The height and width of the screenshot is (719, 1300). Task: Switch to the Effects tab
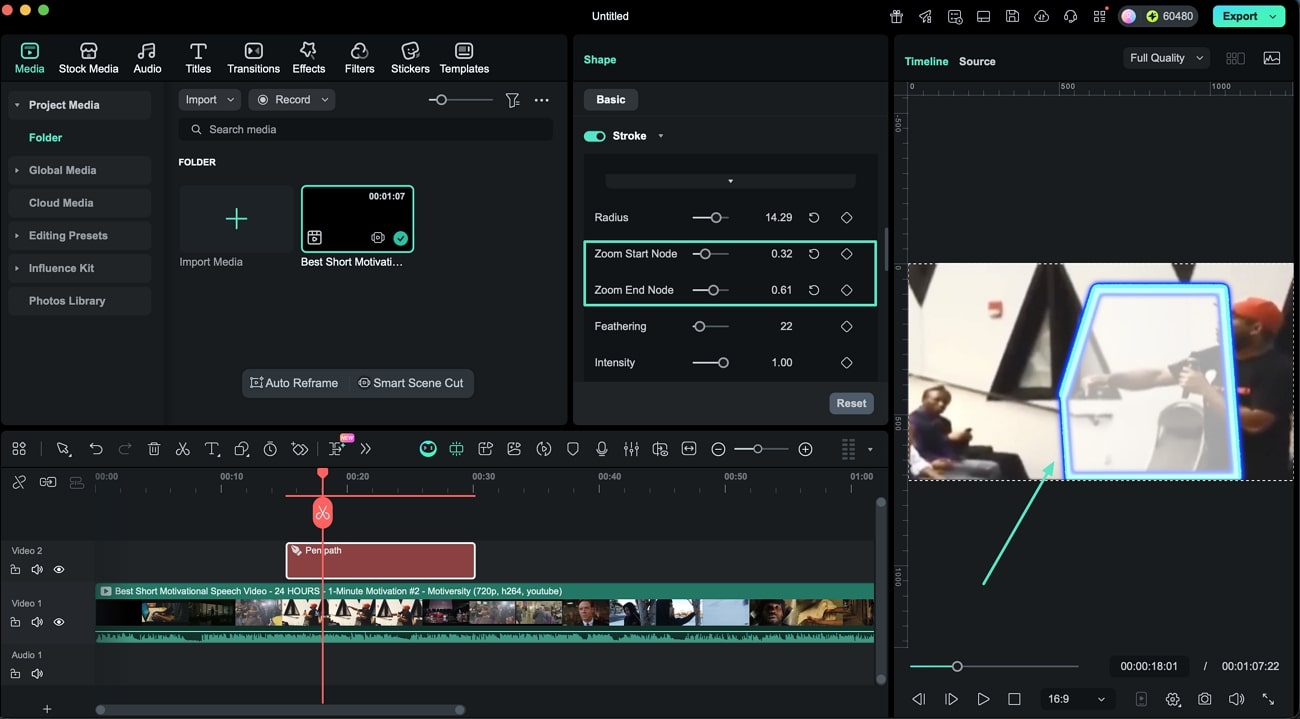[x=308, y=58]
